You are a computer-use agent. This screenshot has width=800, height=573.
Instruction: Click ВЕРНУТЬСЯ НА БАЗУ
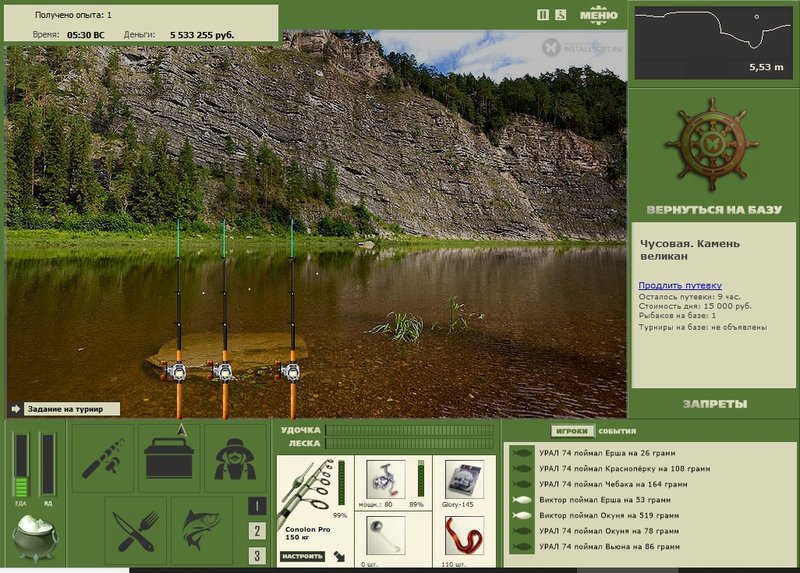click(713, 210)
